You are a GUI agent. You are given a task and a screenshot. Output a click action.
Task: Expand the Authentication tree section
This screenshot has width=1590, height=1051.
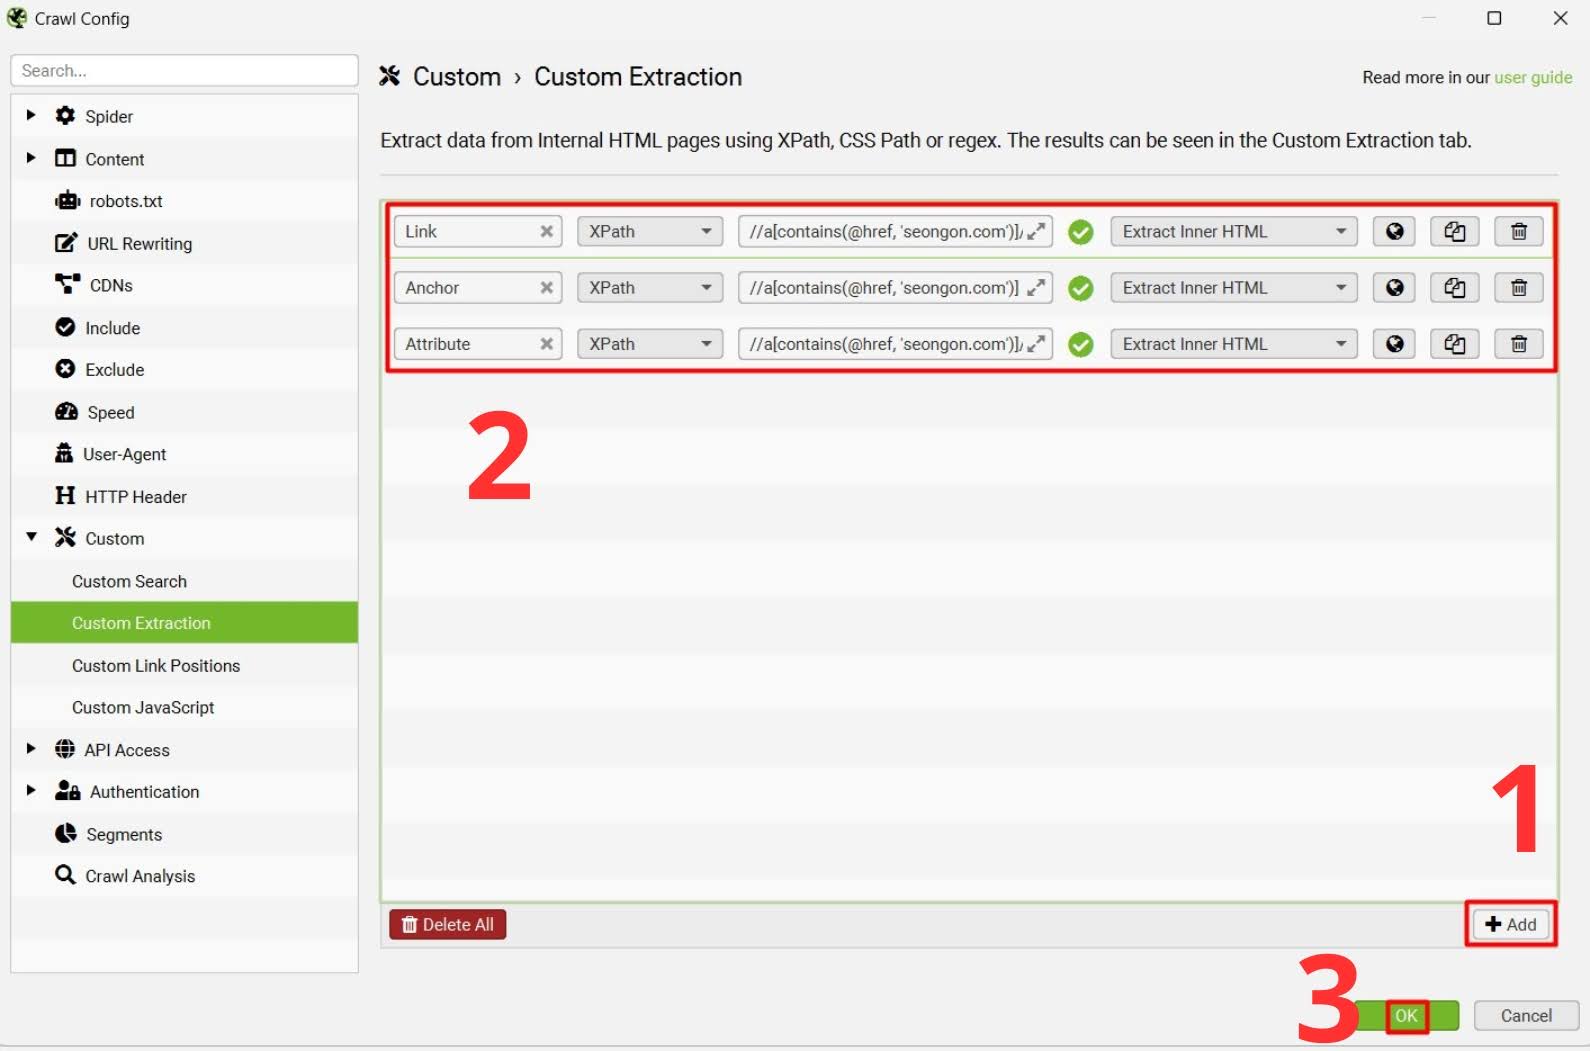click(31, 790)
